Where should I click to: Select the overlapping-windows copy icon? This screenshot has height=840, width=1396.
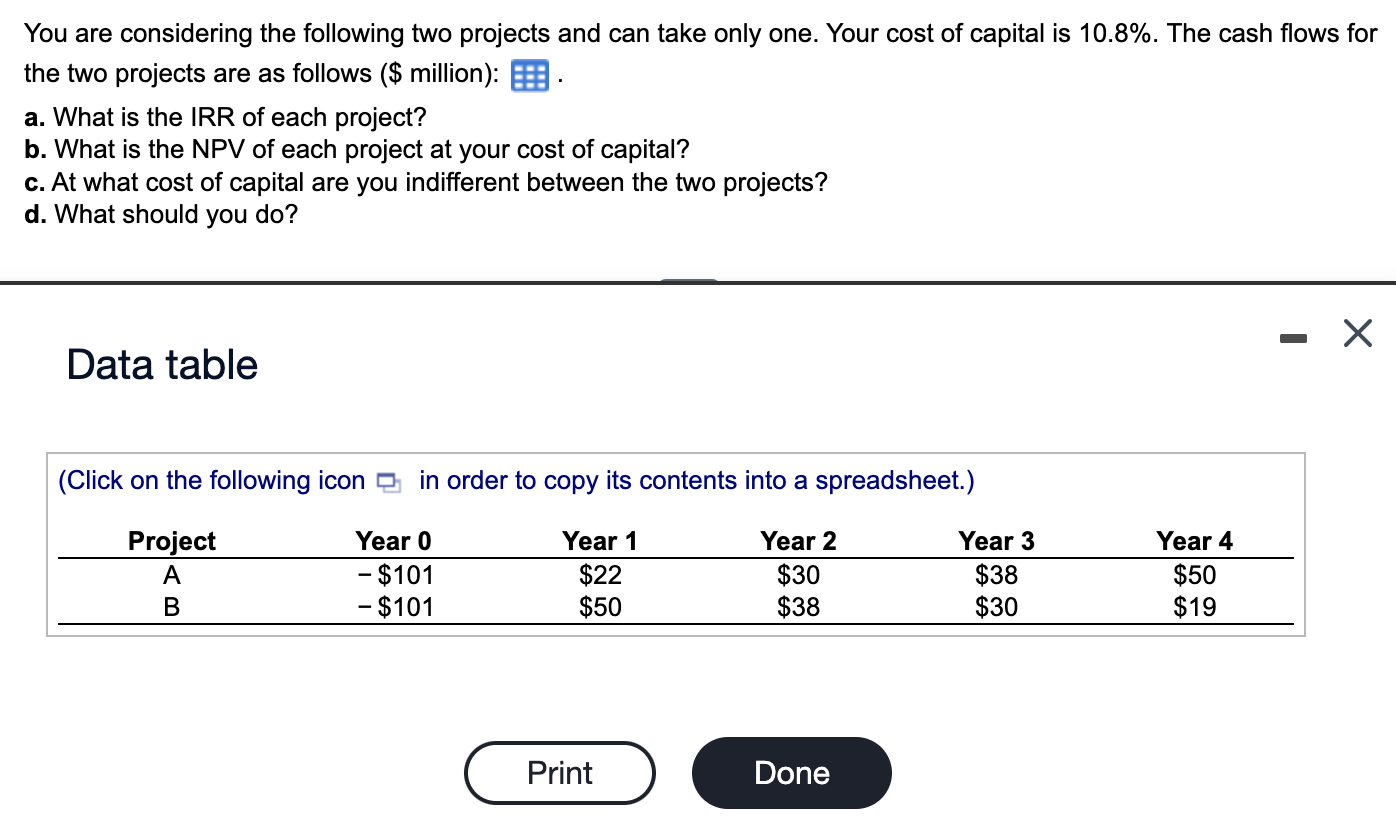(389, 481)
